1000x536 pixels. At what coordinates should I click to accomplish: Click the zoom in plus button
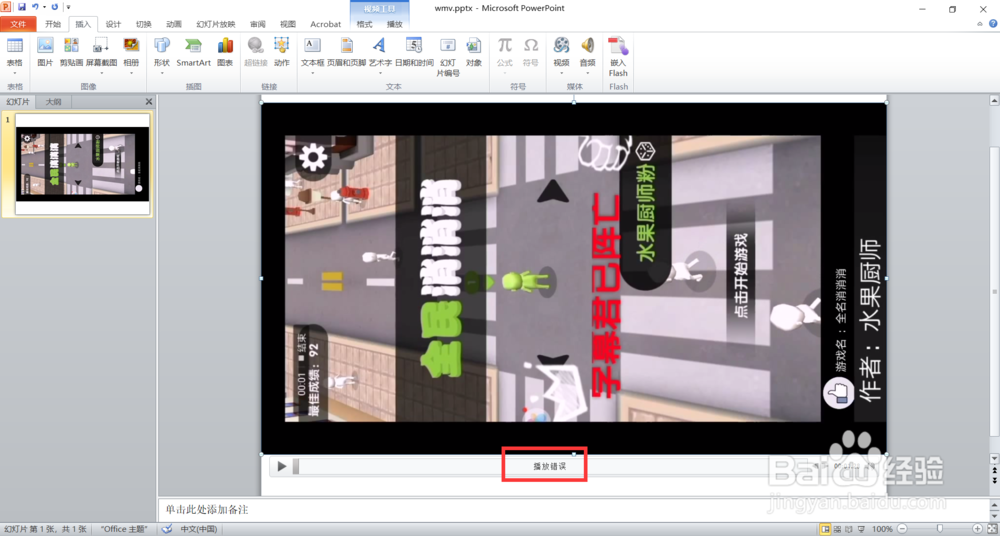tap(978, 529)
